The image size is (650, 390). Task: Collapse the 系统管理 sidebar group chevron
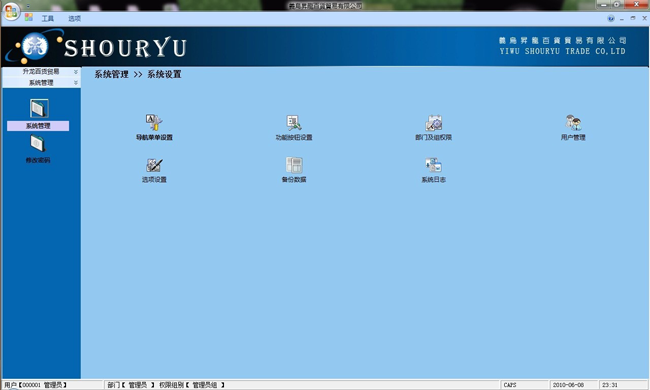pos(76,82)
